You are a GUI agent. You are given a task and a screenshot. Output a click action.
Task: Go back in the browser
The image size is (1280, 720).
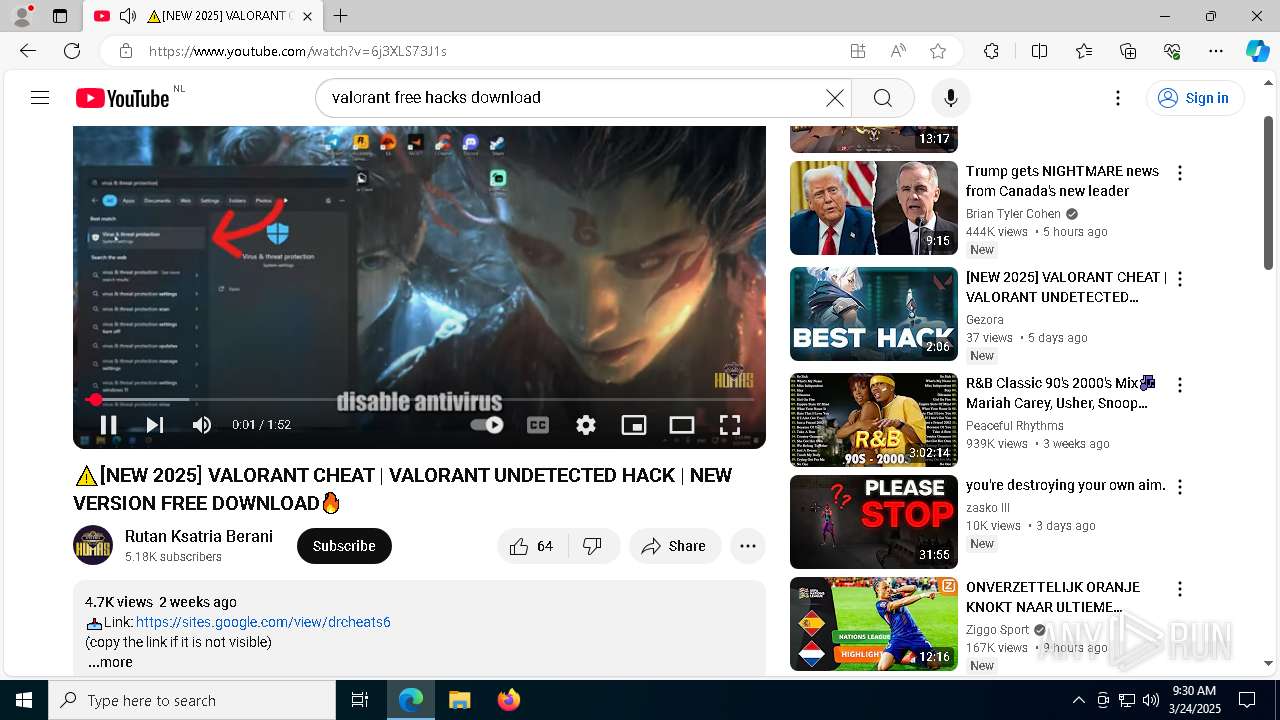28,51
